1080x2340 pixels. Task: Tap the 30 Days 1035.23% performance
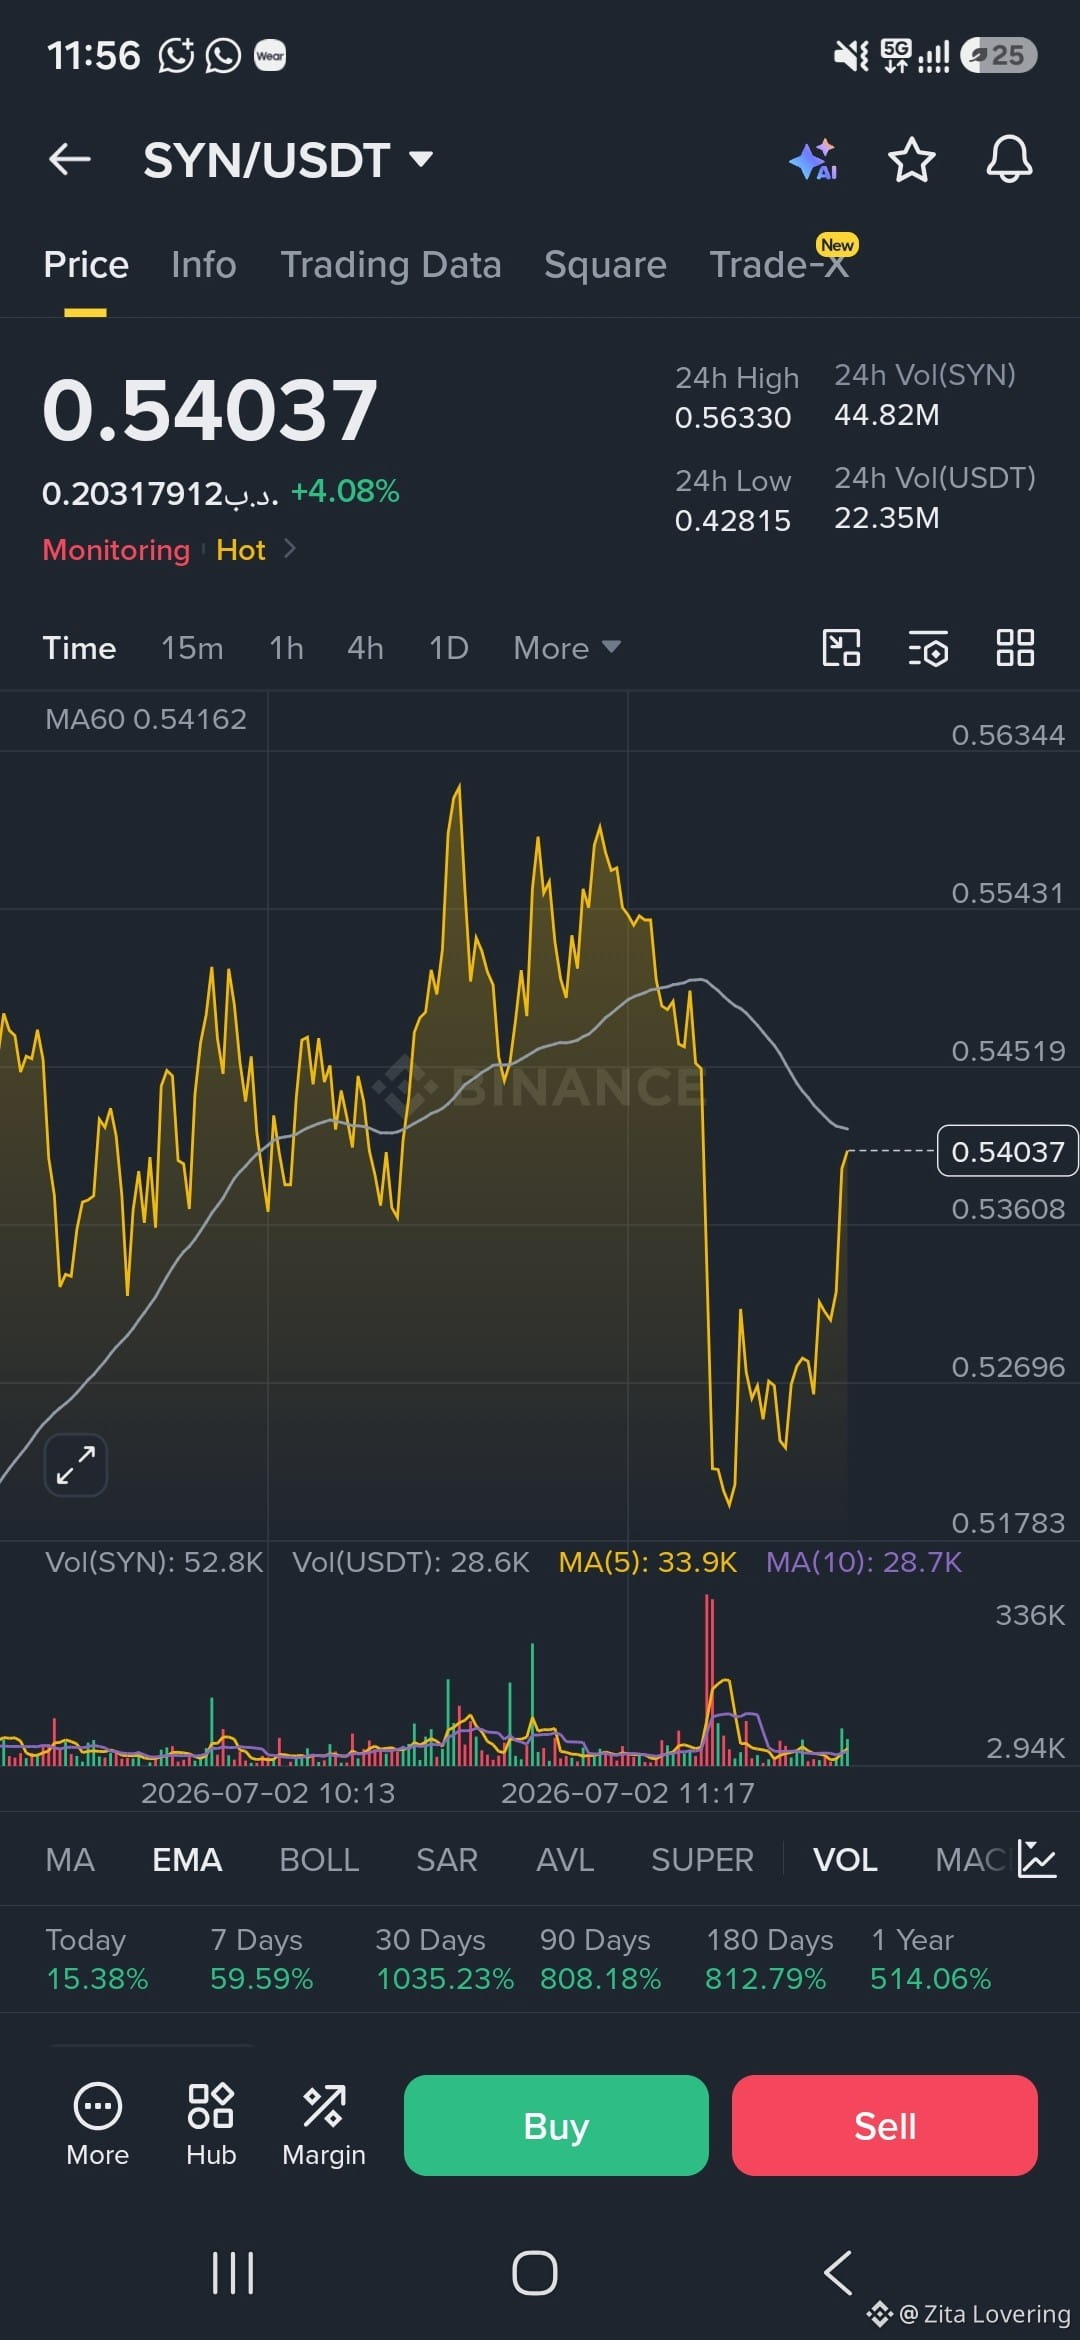(445, 1959)
